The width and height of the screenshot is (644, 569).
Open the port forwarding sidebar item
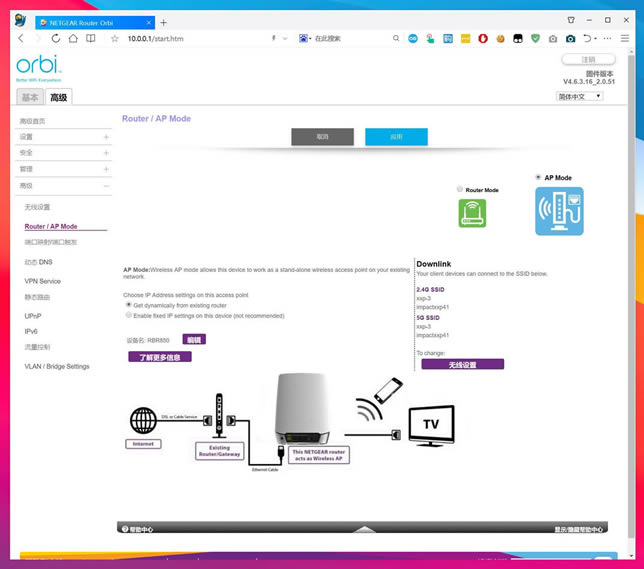51,242
